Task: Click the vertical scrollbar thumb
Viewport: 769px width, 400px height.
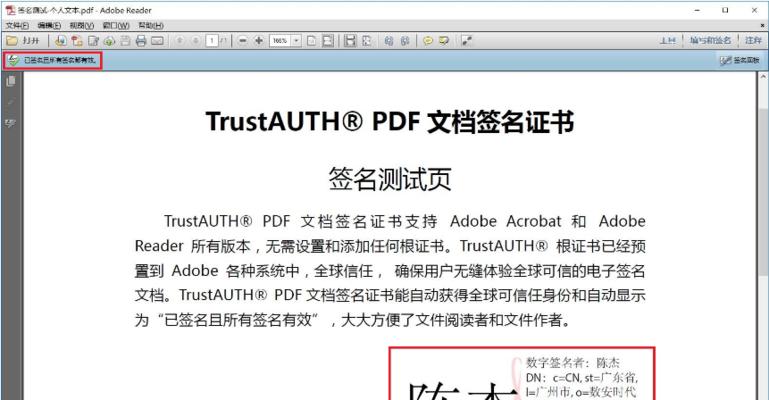Action: [763, 192]
